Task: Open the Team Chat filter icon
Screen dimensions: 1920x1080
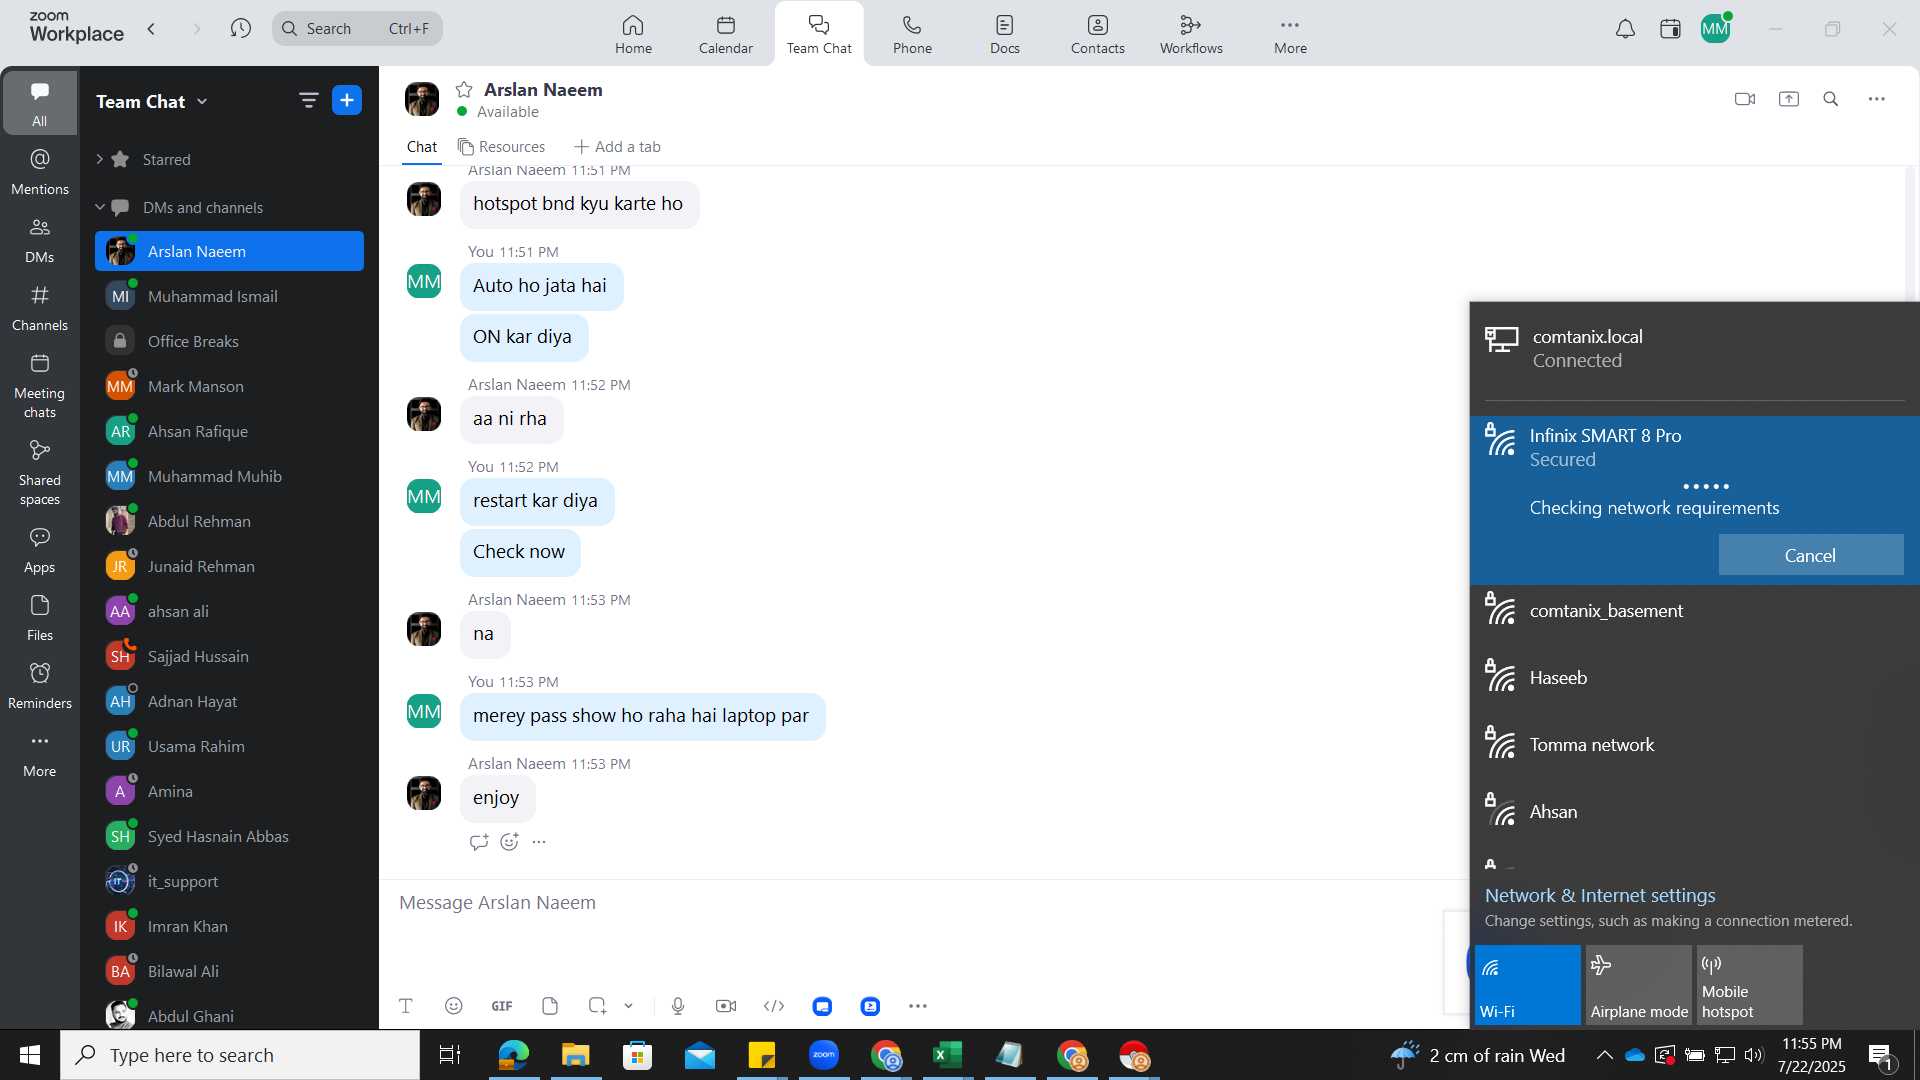Action: pos(308,101)
